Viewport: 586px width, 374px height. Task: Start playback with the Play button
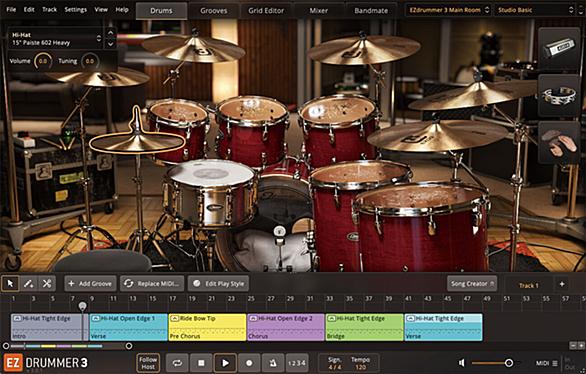[225, 363]
